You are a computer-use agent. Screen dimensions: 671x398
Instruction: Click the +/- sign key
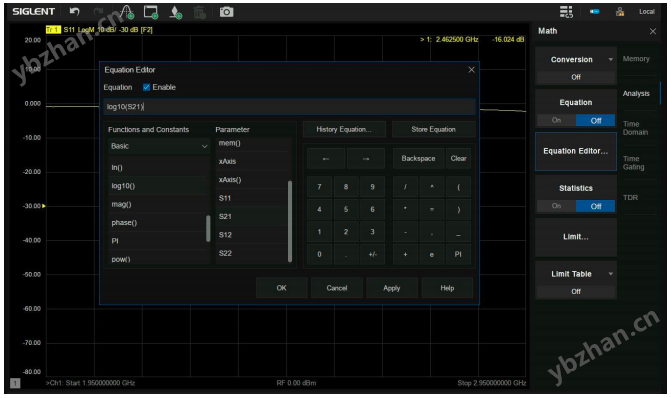tap(372, 255)
